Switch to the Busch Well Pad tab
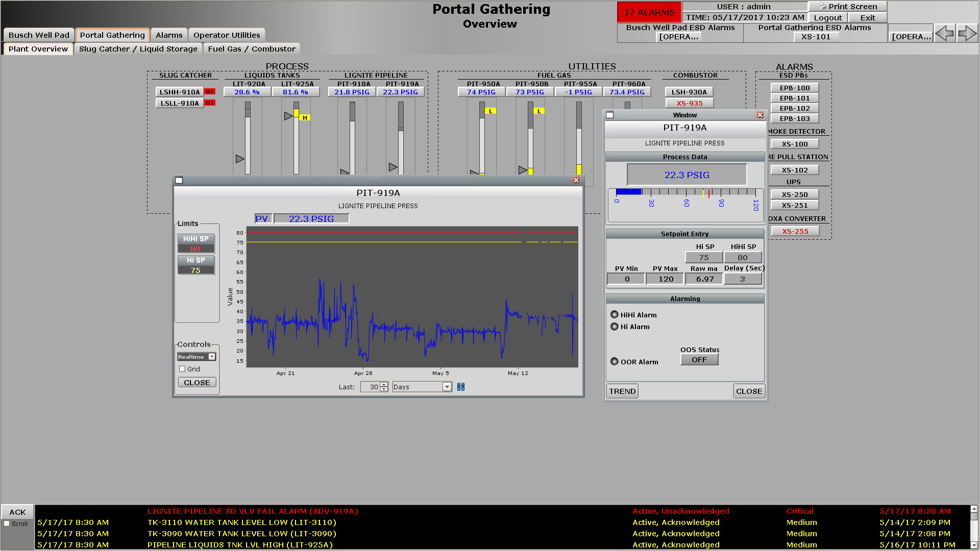The image size is (980, 551). [x=39, y=35]
